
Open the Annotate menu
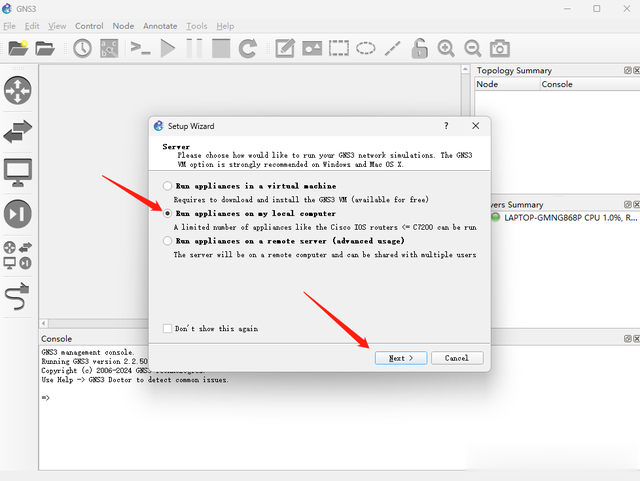160,26
